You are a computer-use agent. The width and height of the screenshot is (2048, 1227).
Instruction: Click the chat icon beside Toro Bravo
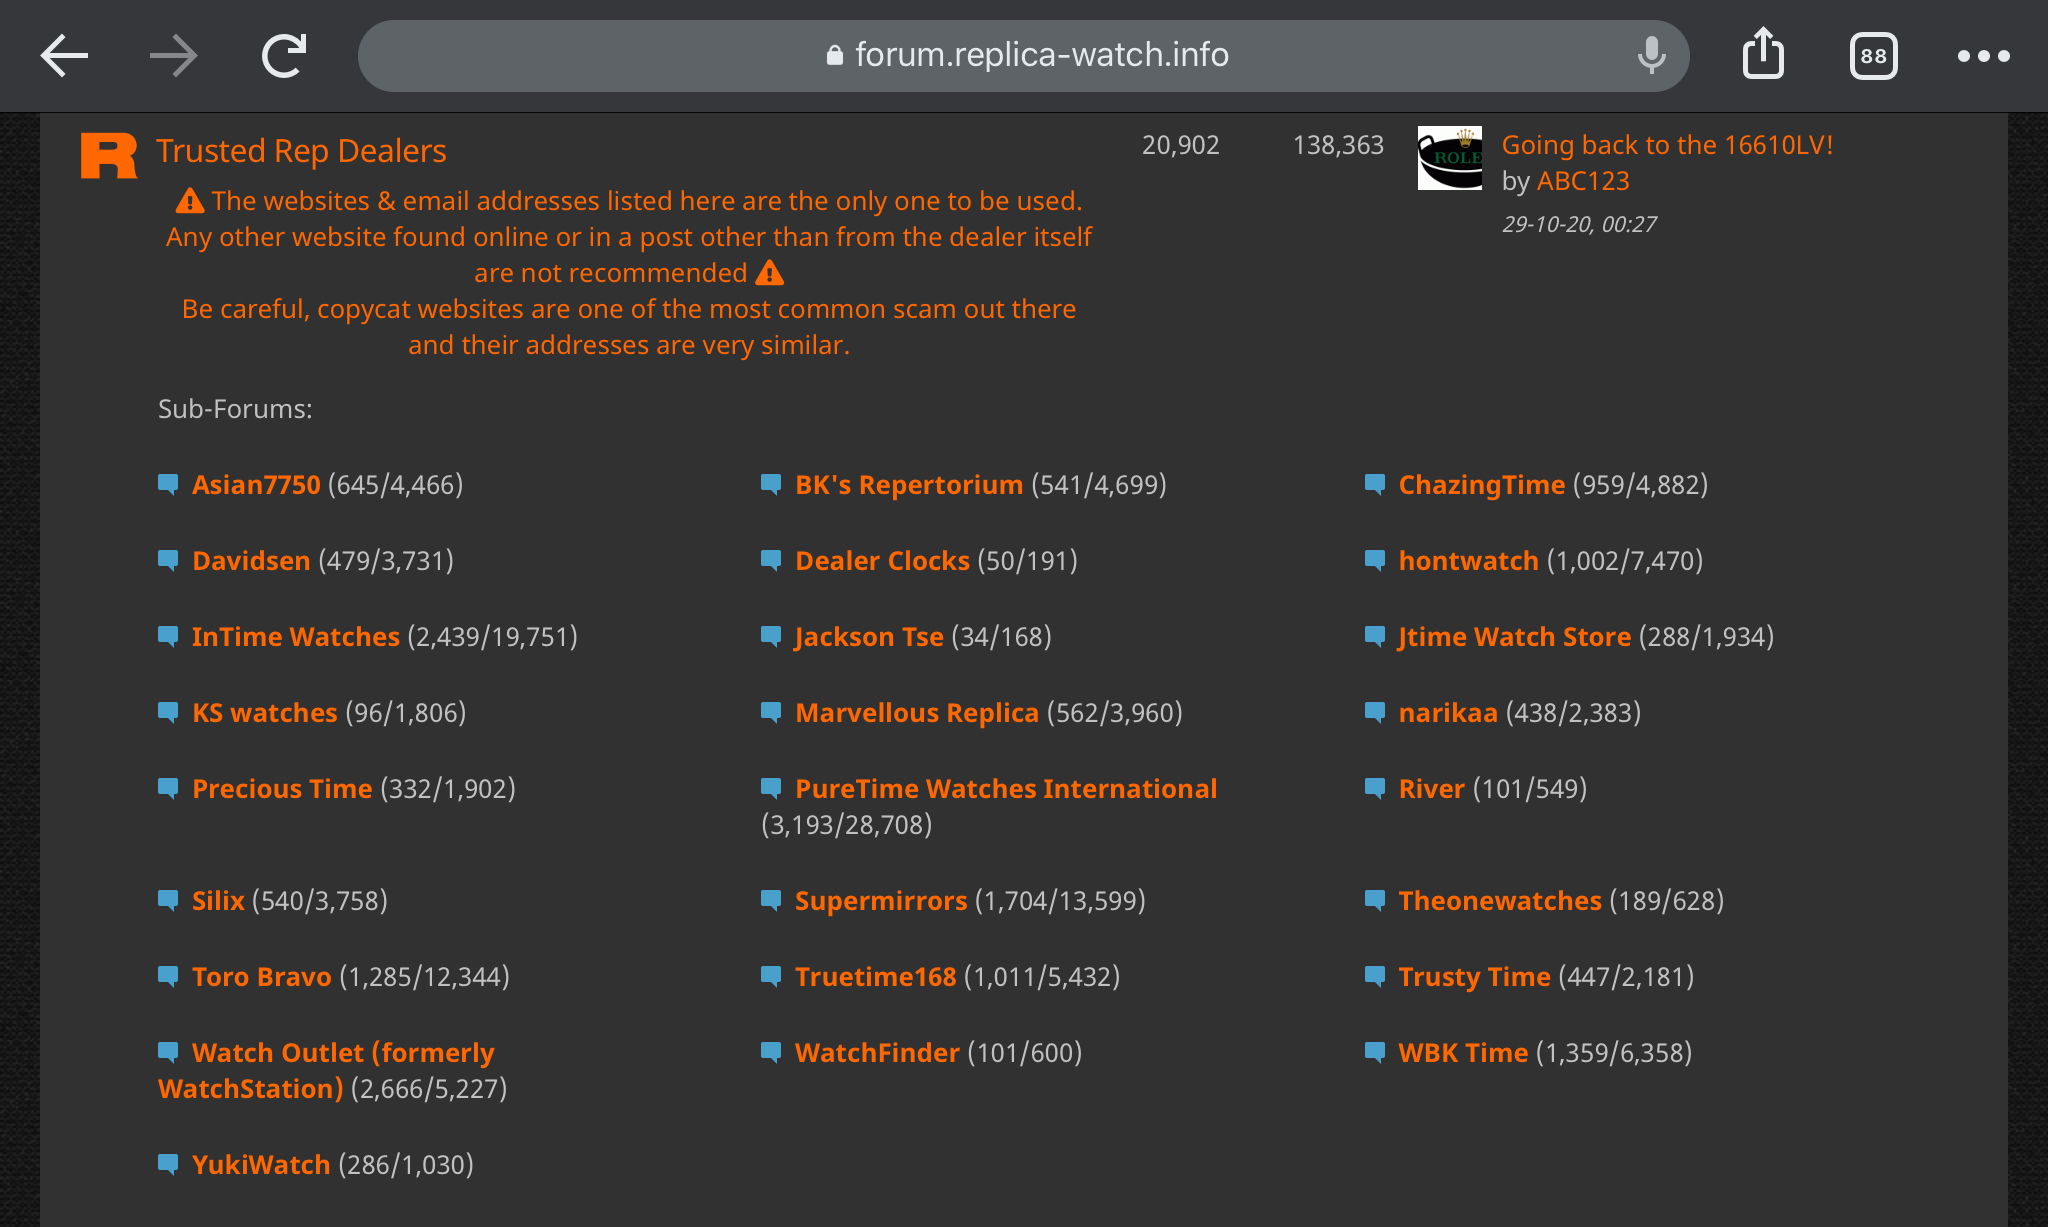click(168, 976)
